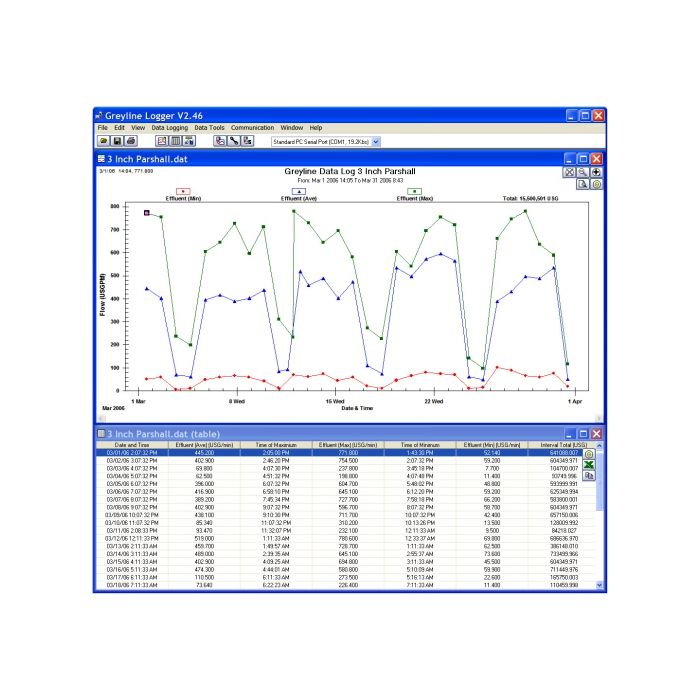Open the Data Logging menu
700x700 pixels.
click(x=170, y=128)
